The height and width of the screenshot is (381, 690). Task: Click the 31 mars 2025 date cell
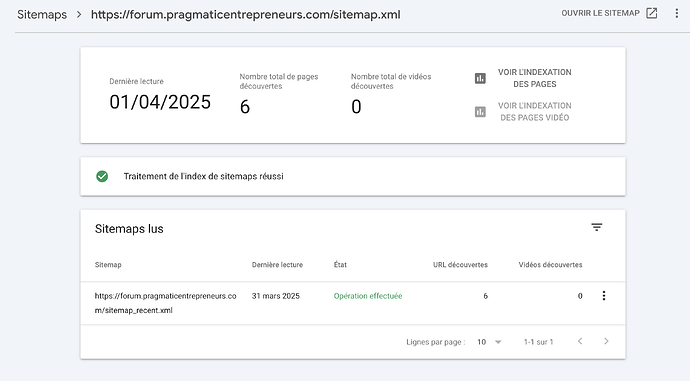(275, 296)
